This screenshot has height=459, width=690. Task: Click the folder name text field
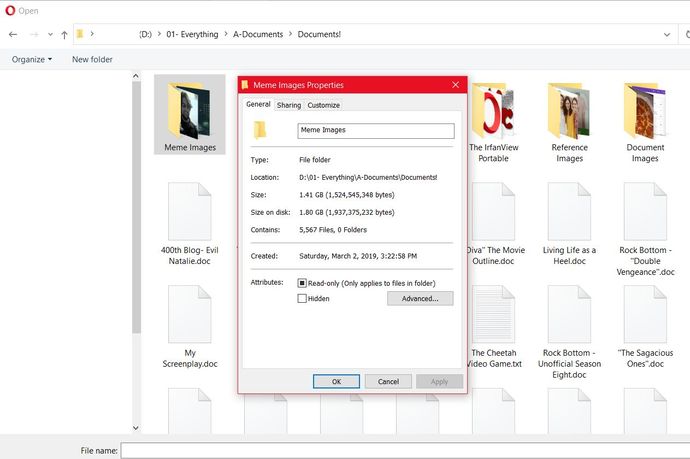coord(376,131)
